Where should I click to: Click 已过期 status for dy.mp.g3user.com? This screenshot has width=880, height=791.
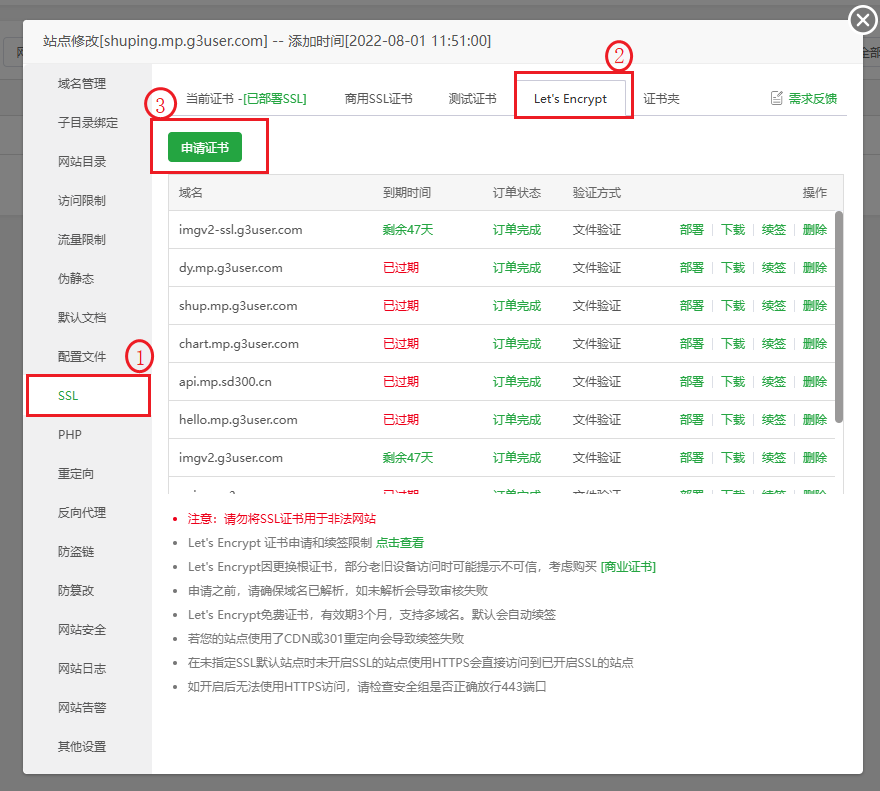401,268
